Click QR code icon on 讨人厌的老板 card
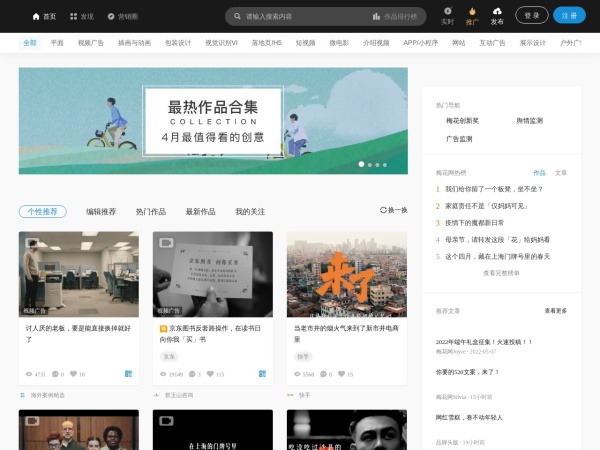This screenshot has height=450, width=600. [x=128, y=374]
